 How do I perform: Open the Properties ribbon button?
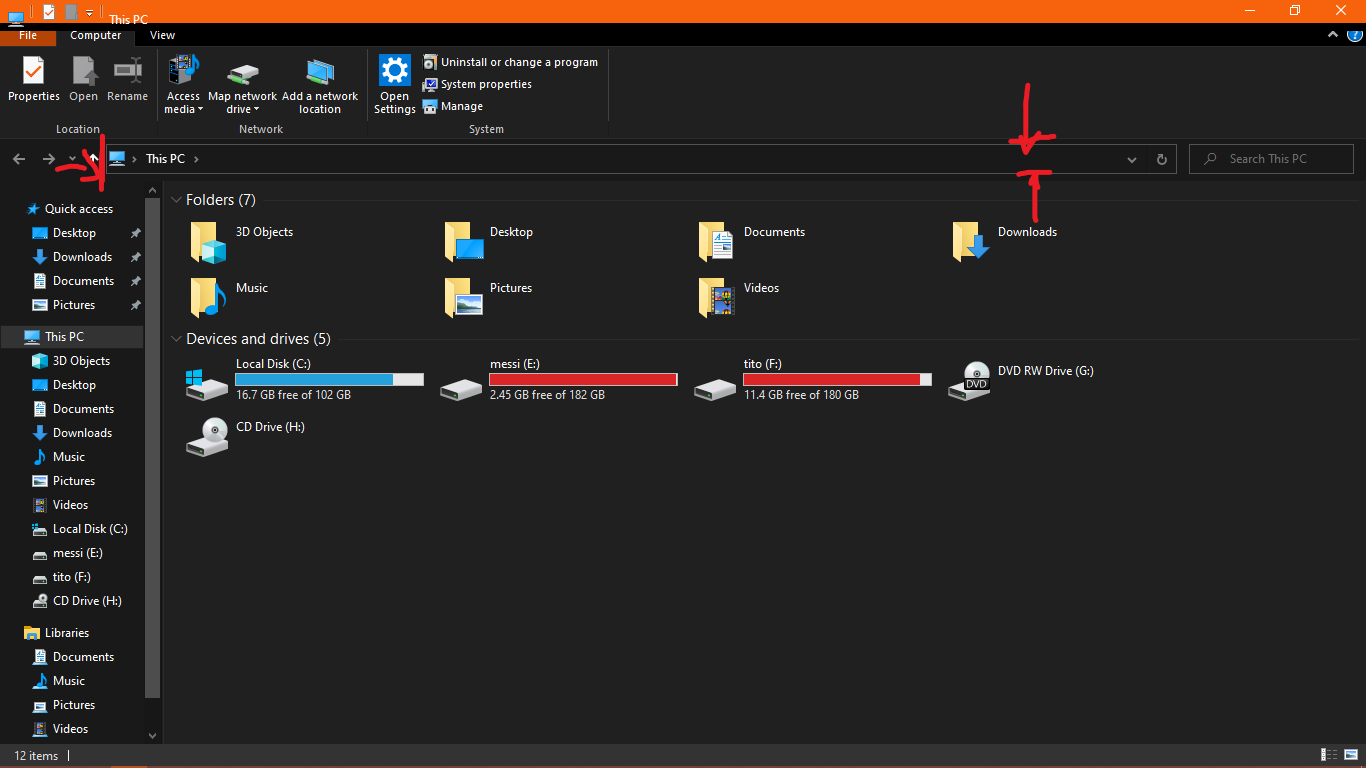tap(34, 79)
